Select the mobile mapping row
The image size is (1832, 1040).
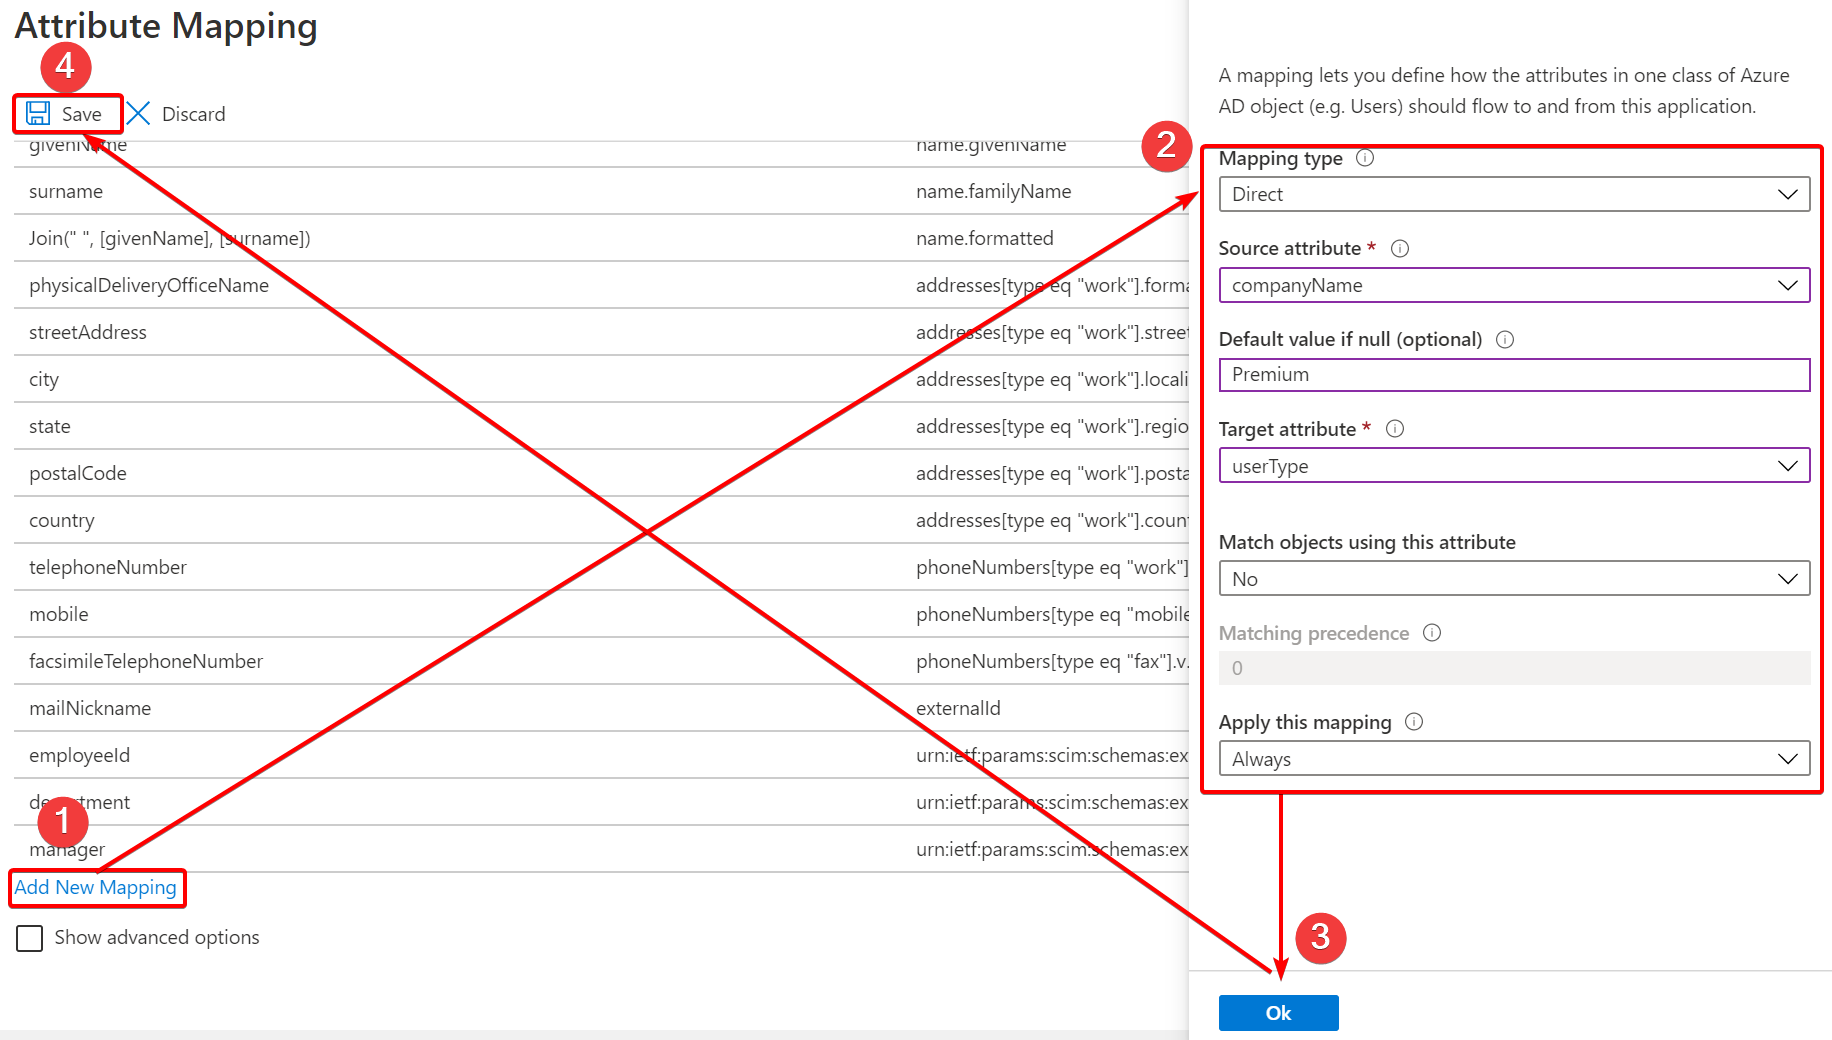click(x=601, y=614)
